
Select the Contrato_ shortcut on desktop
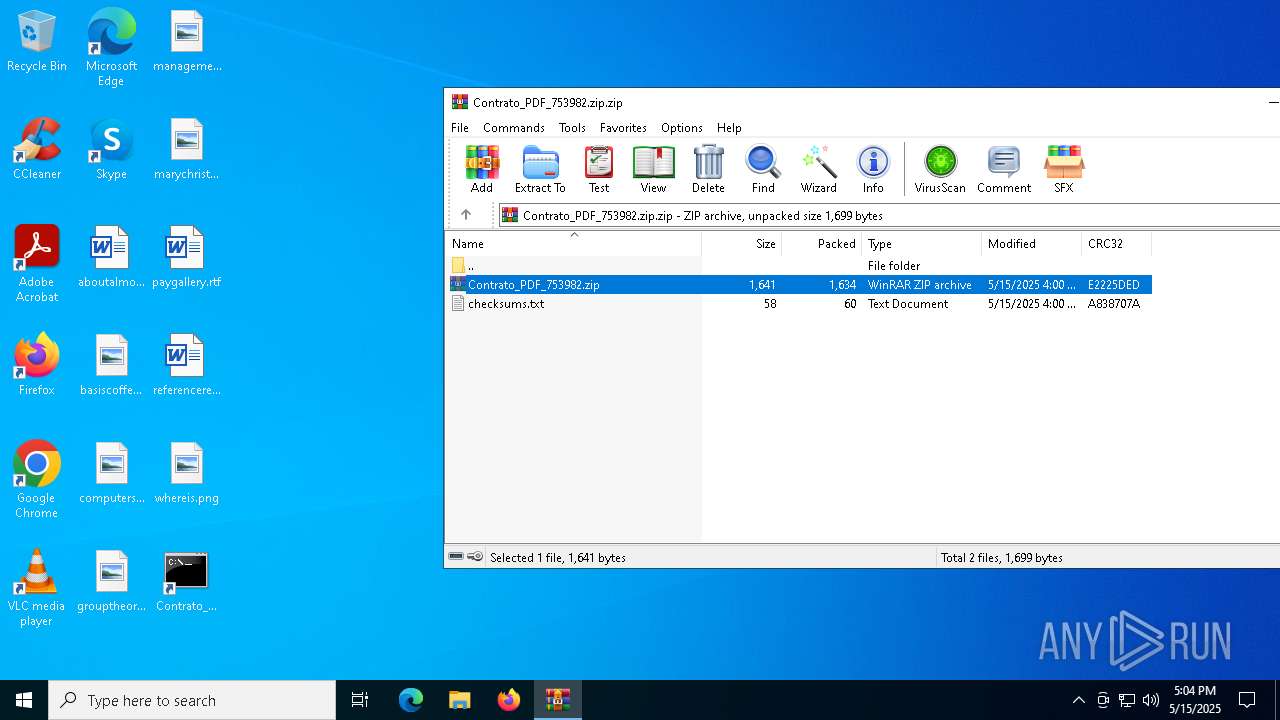(x=186, y=582)
